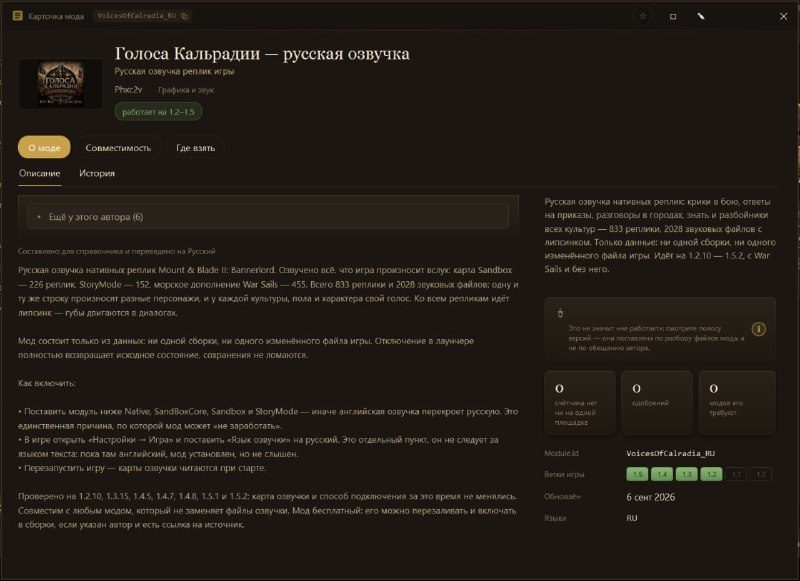Open the Где взять section

tap(195, 147)
